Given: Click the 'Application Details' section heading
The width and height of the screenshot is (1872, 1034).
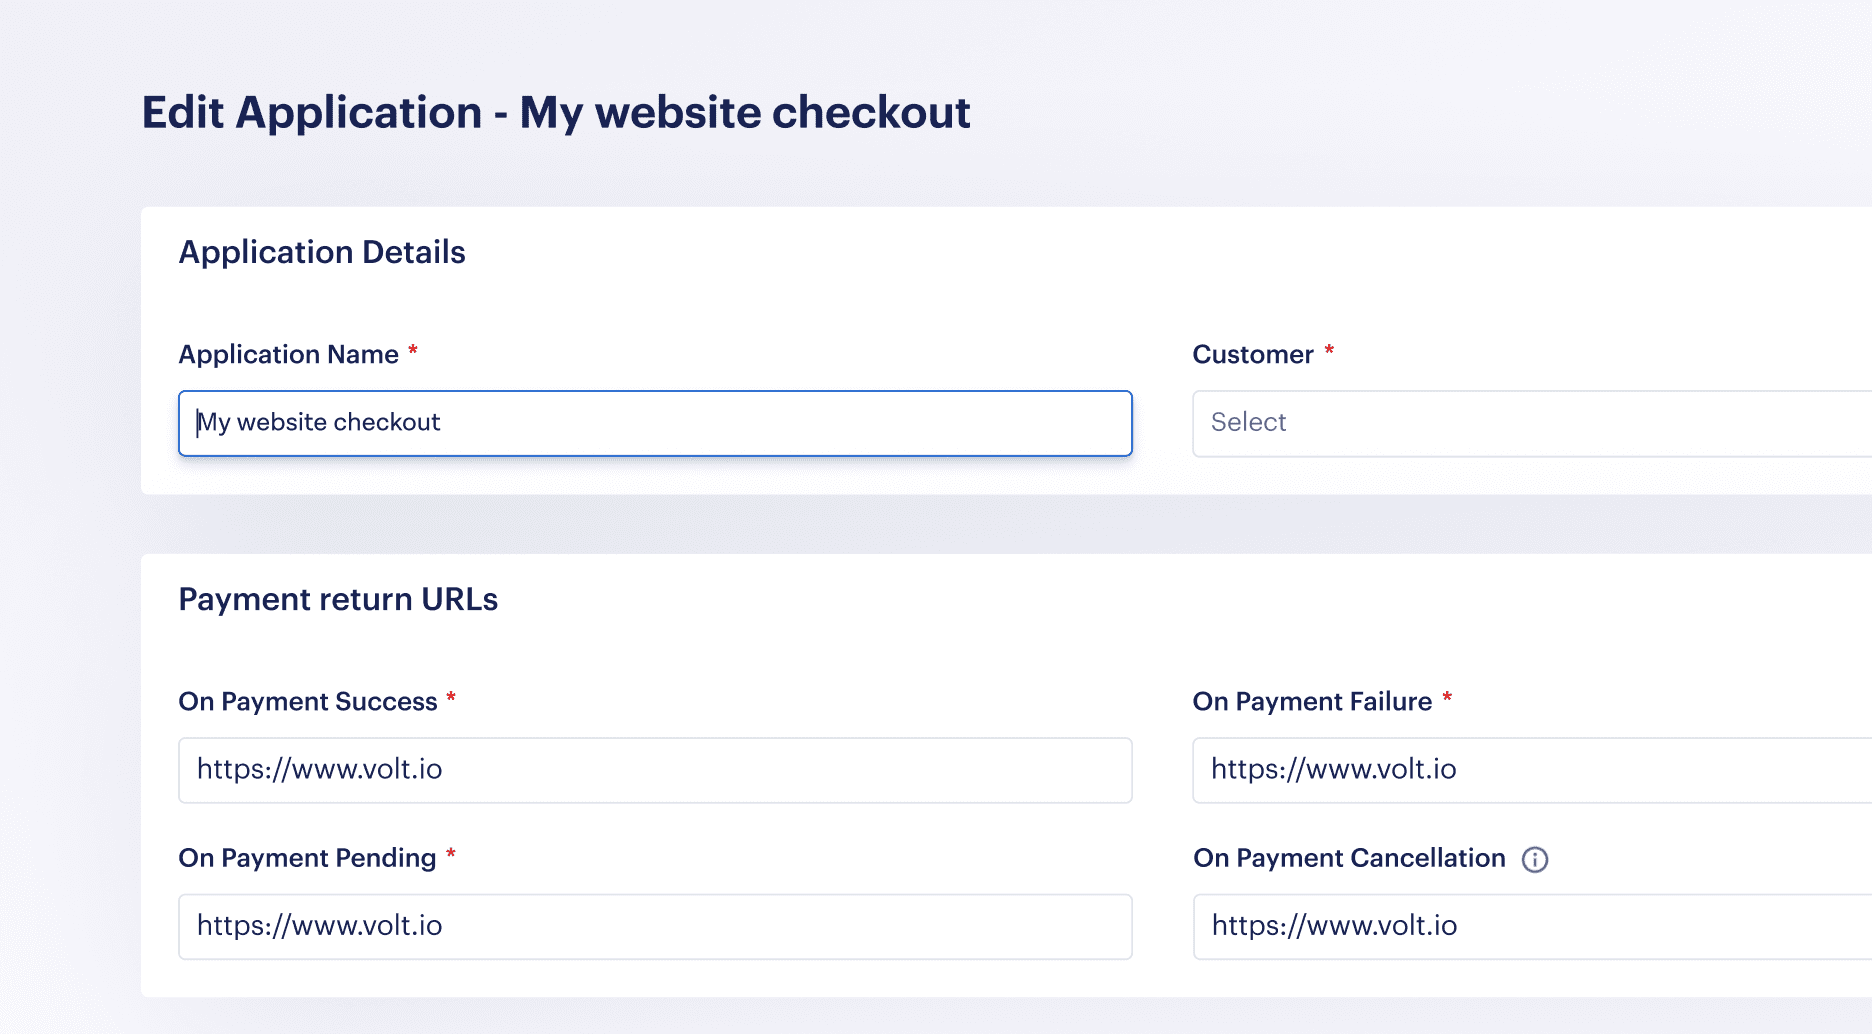Looking at the screenshot, I should (x=322, y=252).
